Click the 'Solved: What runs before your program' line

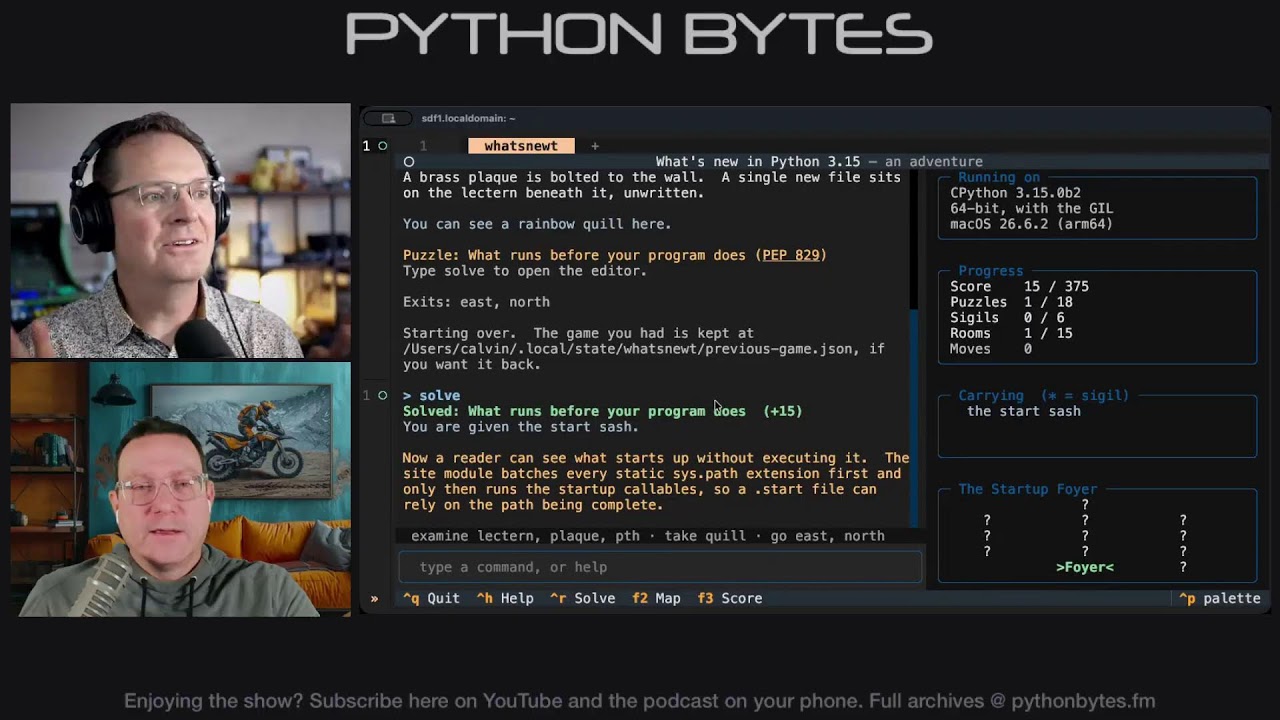click(602, 411)
